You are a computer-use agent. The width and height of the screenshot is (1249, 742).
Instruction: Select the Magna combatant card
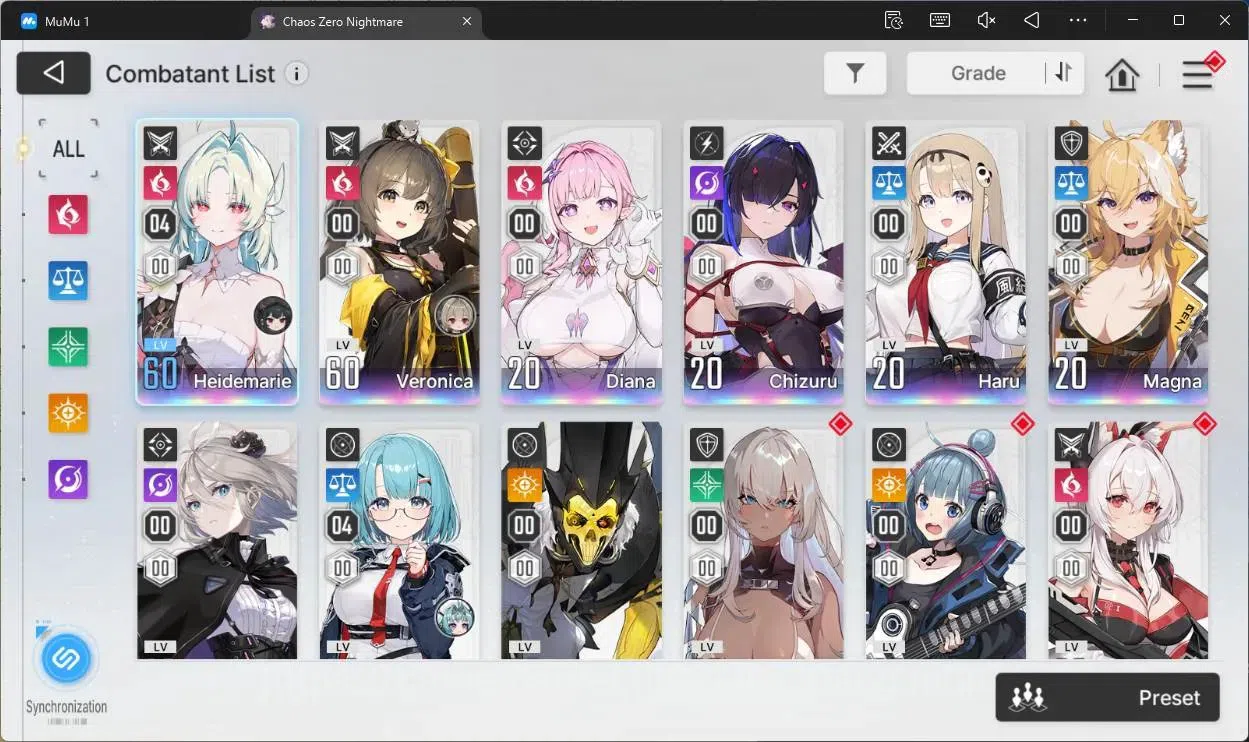pyautogui.click(x=1128, y=262)
